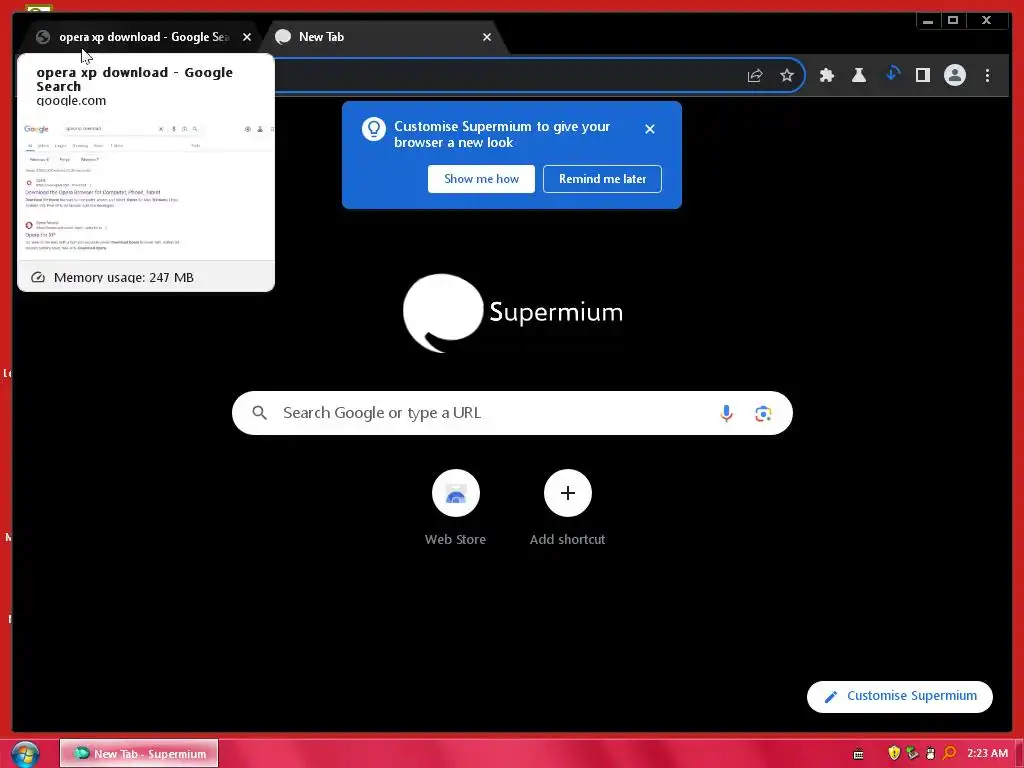Click the Show me how button
Screen dimensions: 1024x768
(481, 179)
